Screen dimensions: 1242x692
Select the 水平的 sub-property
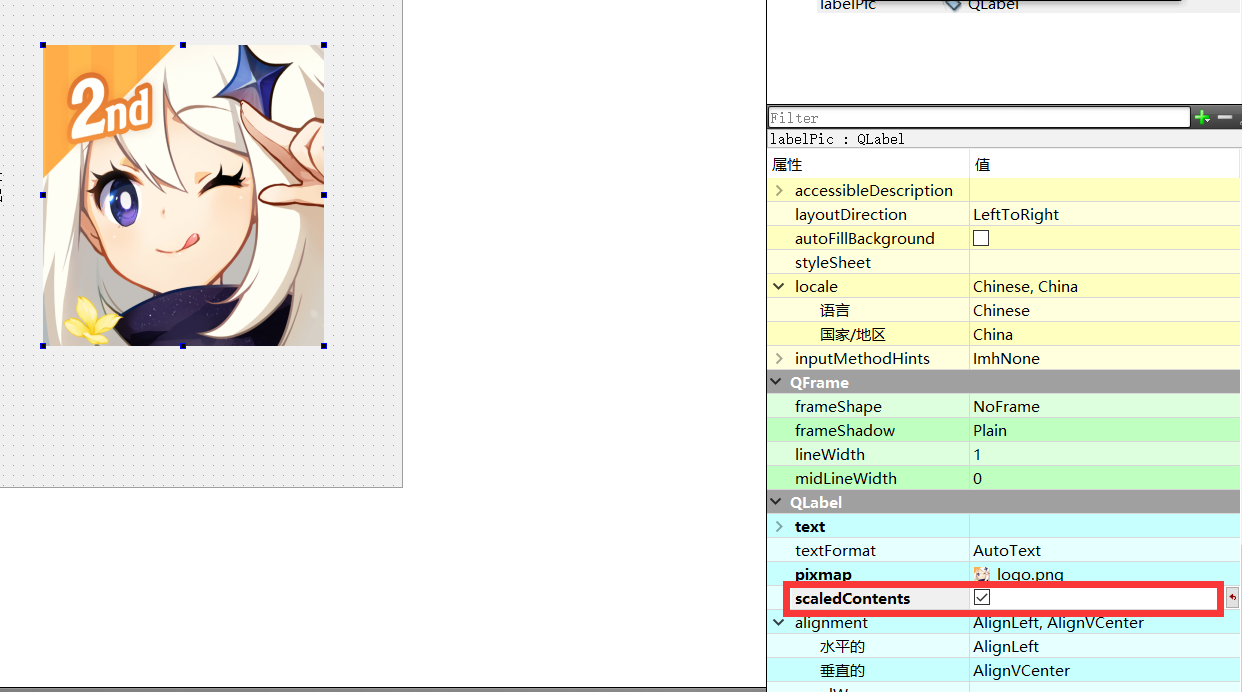click(842, 646)
